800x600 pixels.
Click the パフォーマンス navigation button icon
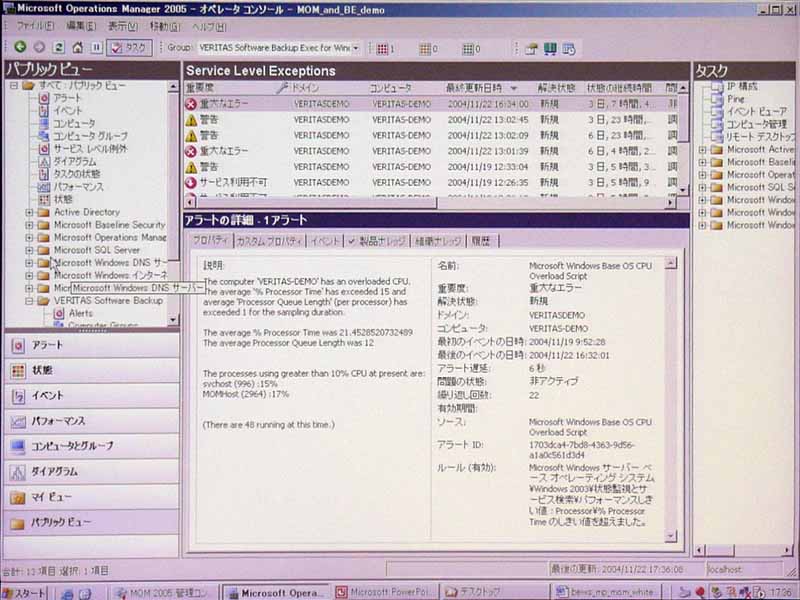[x=18, y=421]
